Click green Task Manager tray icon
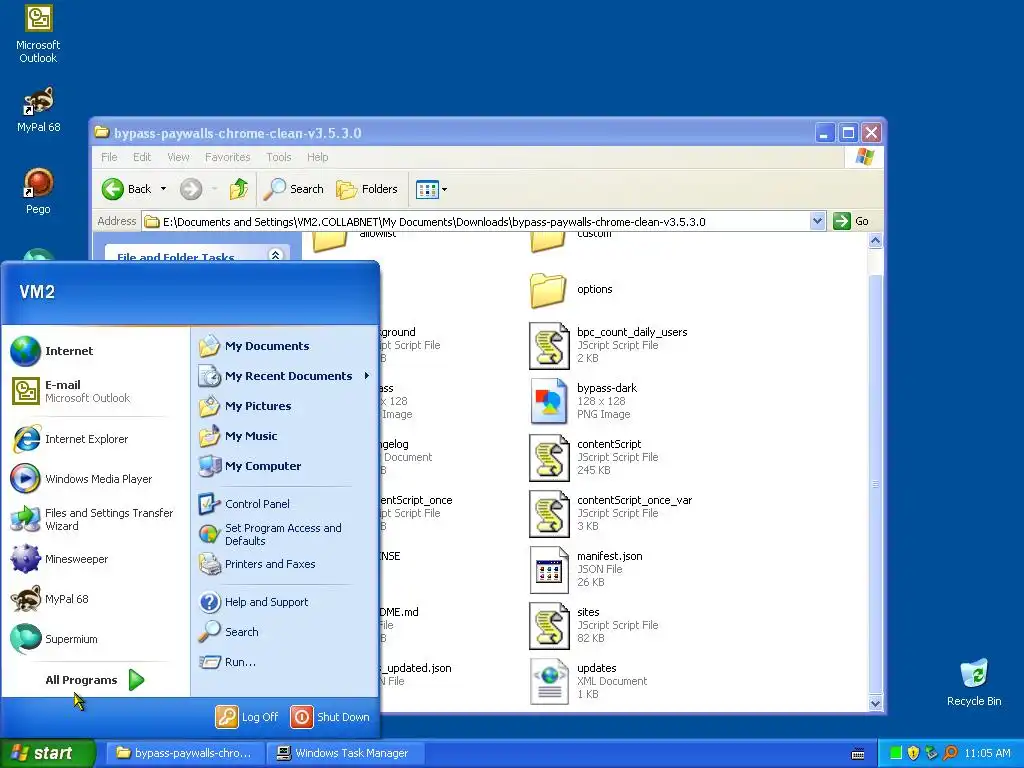 [895, 753]
